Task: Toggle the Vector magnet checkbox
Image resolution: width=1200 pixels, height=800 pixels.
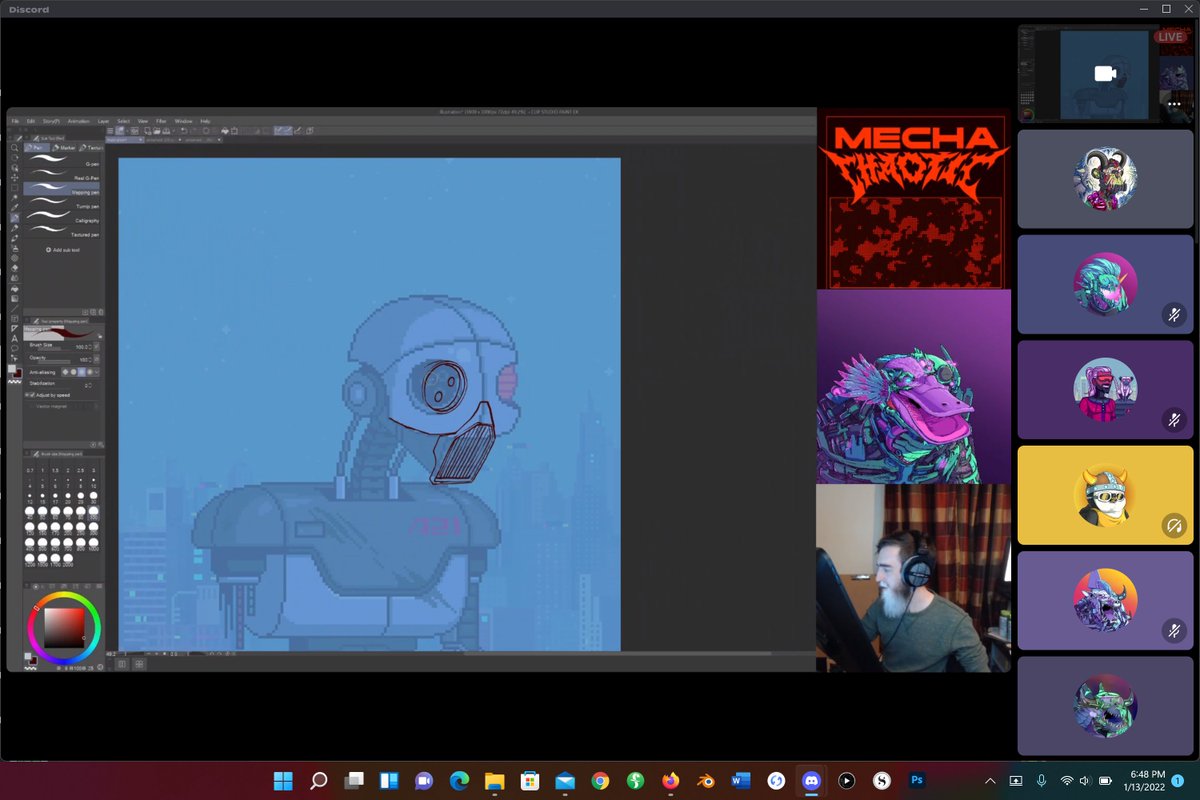Action: 31,406
